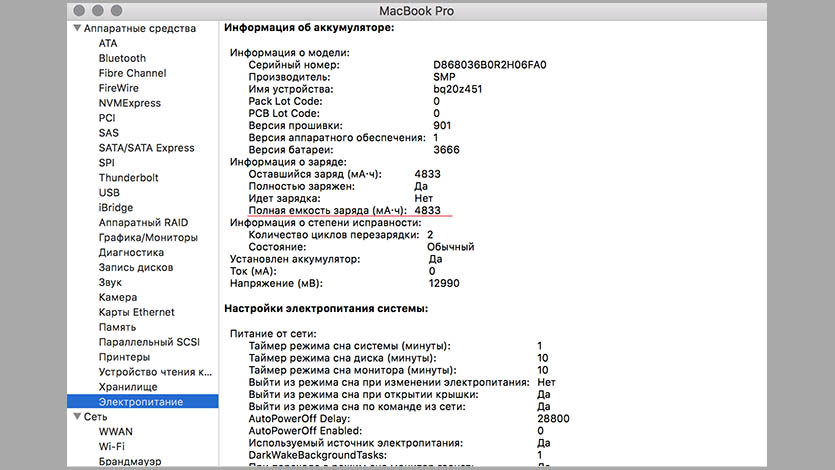835x470 pixels.
Task: Select SAS in the sidebar
Action: tap(109, 133)
